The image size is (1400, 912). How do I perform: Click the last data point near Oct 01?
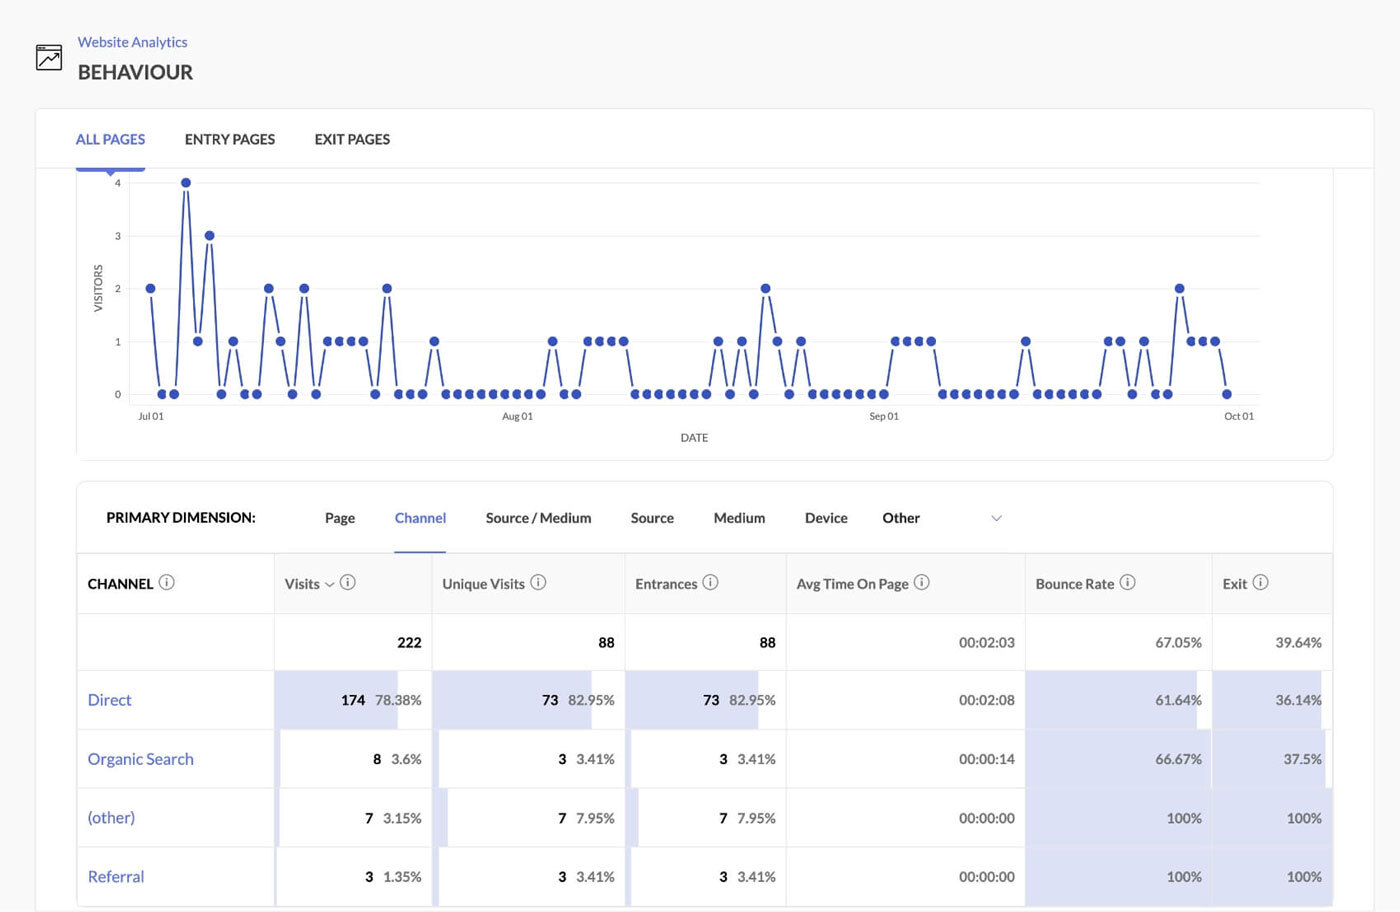point(1227,394)
